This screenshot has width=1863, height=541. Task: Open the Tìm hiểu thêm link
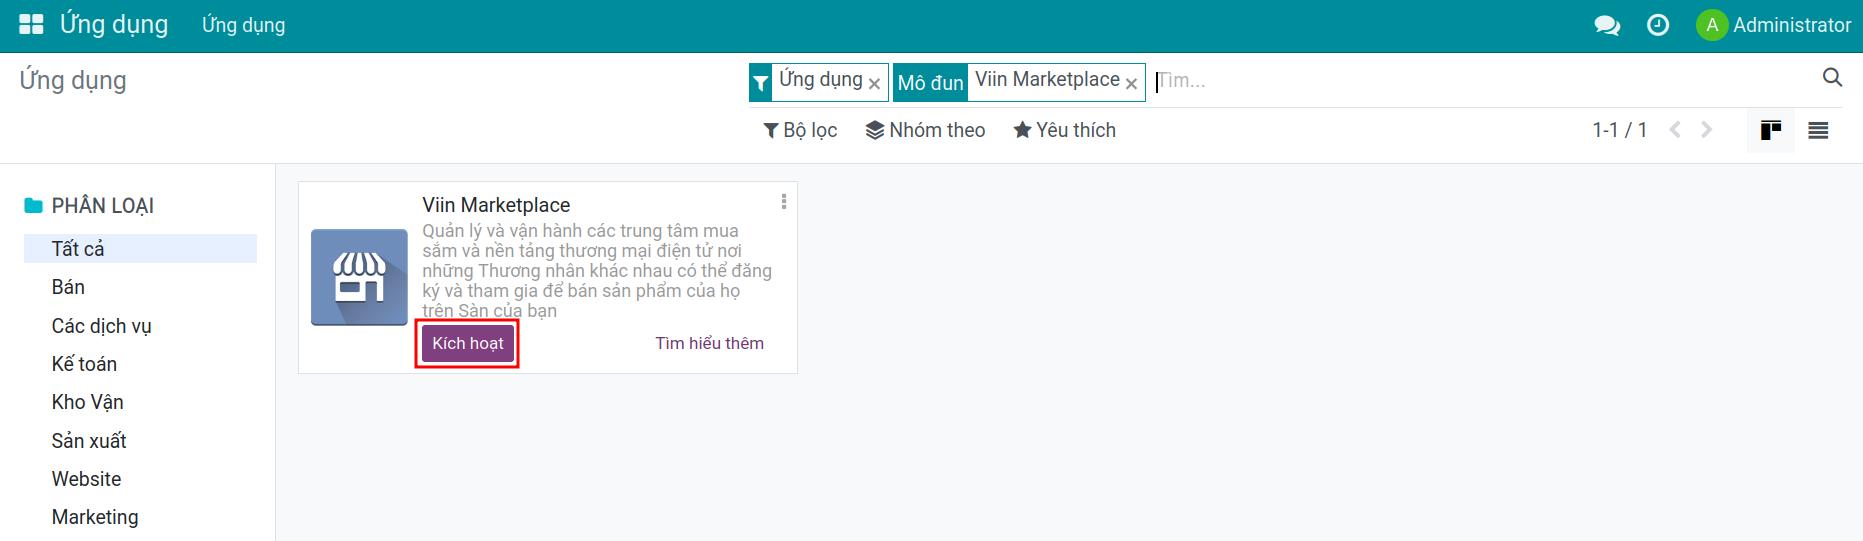[709, 343]
